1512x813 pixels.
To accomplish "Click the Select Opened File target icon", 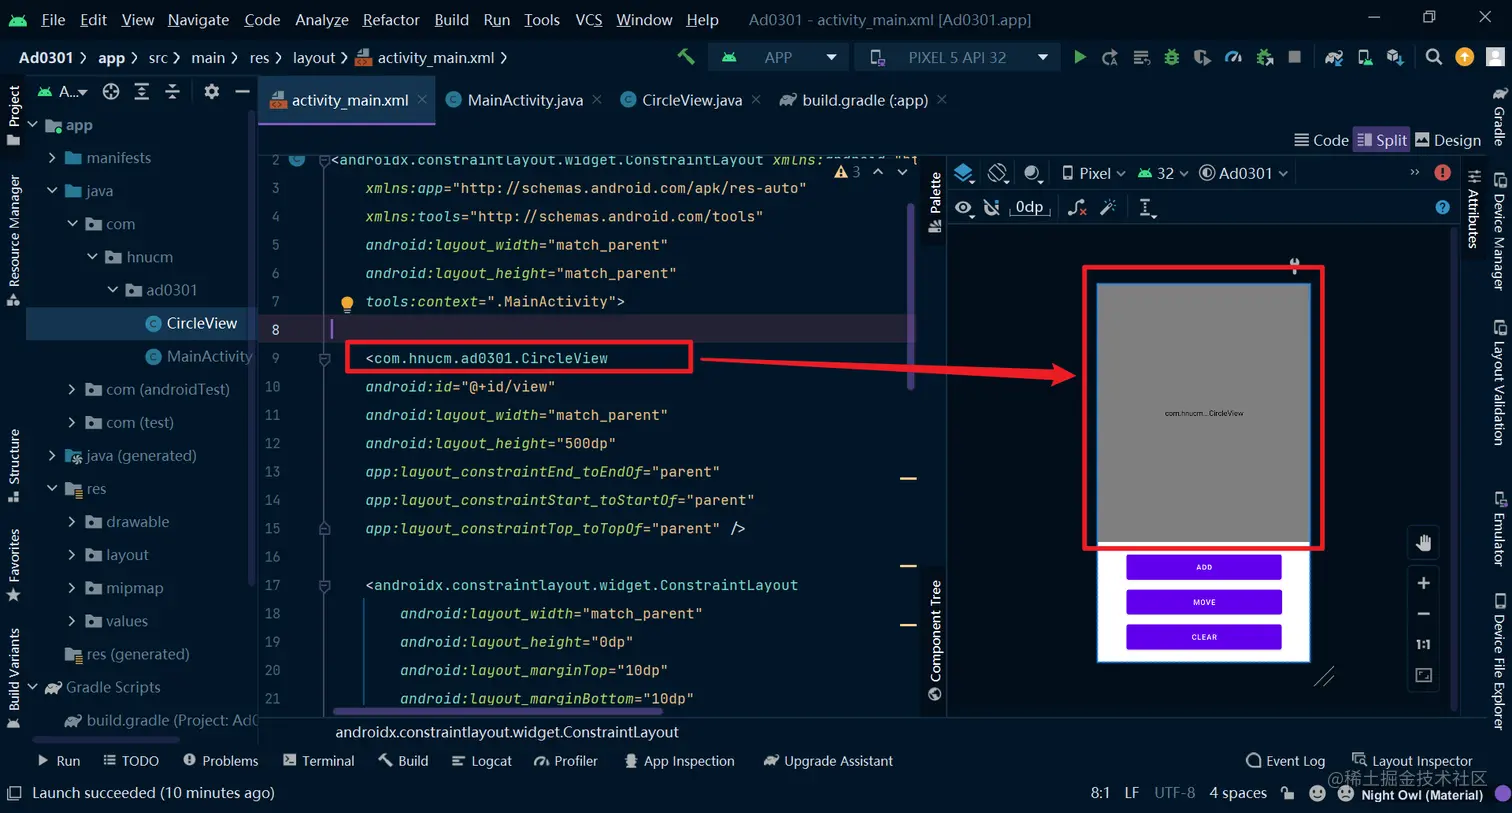I will 111,92.
